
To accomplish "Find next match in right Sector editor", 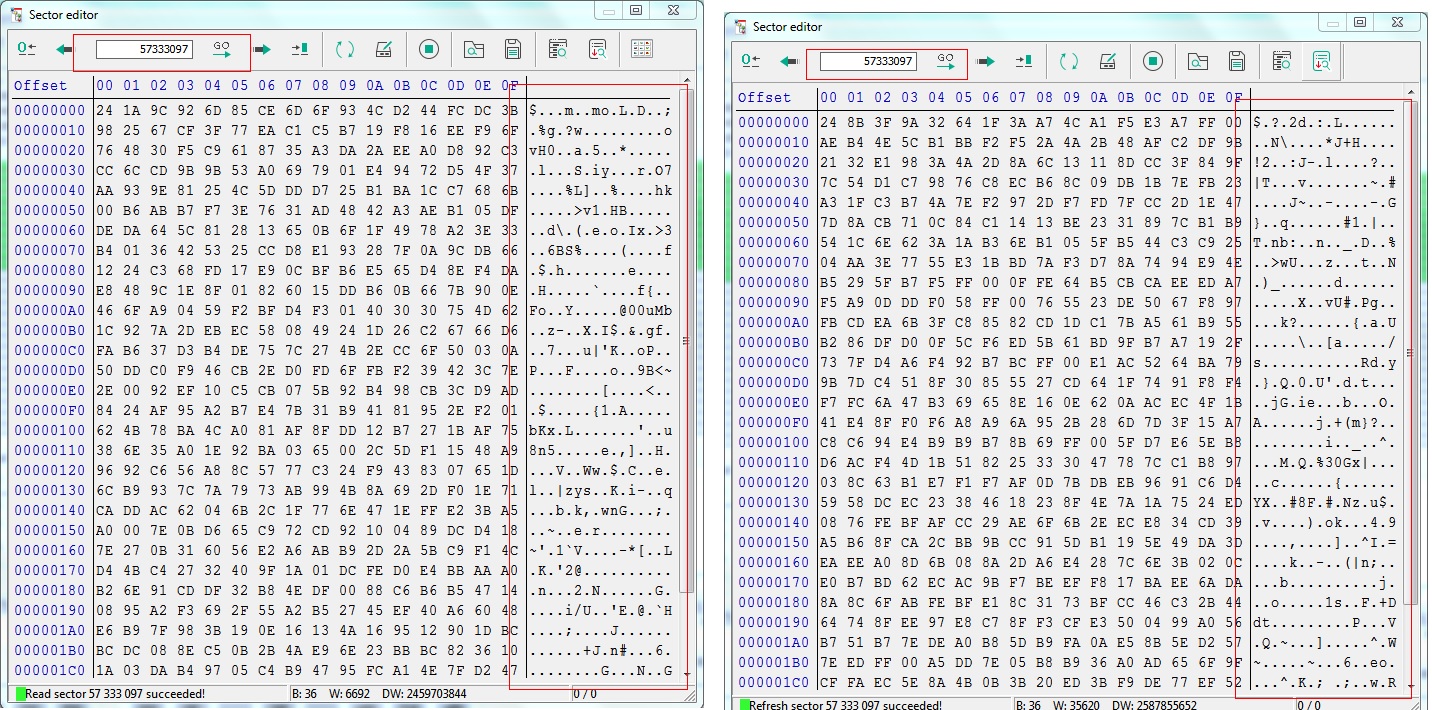I will 1321,62.
